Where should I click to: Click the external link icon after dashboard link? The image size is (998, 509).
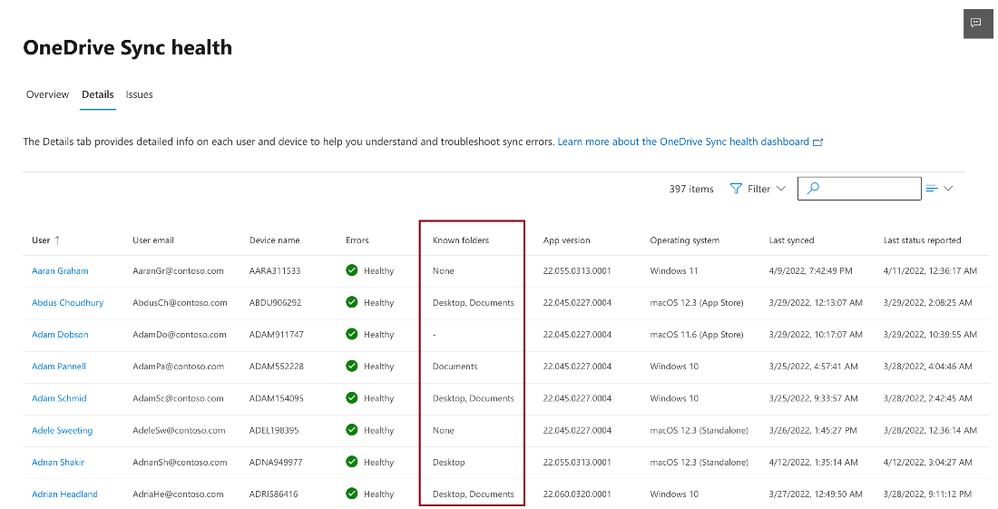[x=819, y=142]
